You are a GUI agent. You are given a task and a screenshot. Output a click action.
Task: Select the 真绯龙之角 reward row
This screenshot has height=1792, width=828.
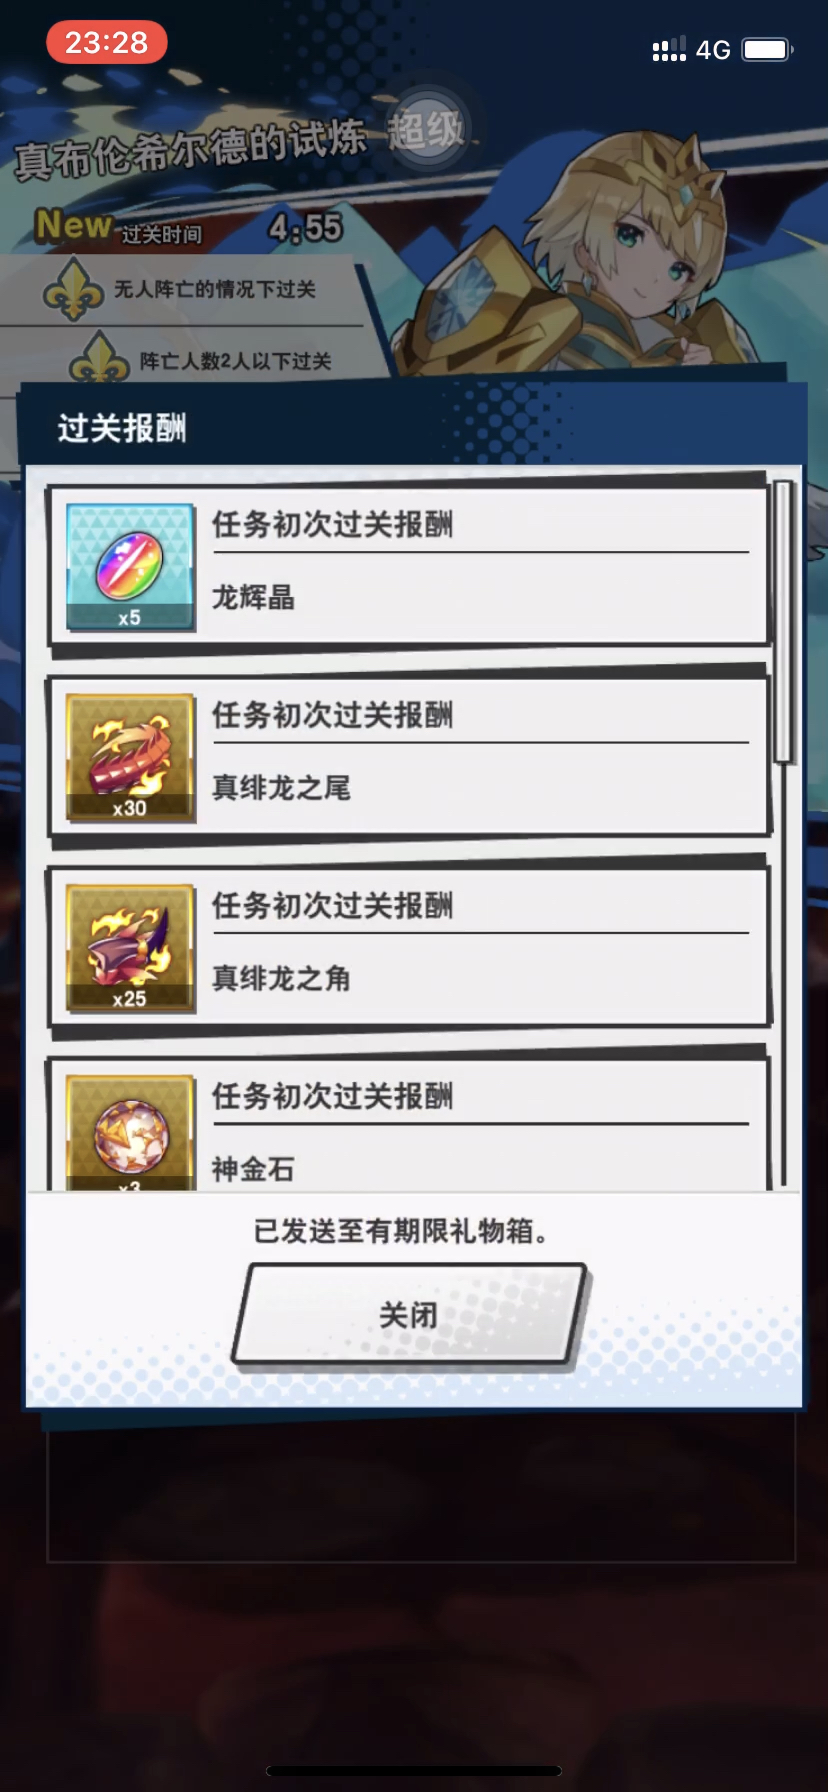[410, 947]
